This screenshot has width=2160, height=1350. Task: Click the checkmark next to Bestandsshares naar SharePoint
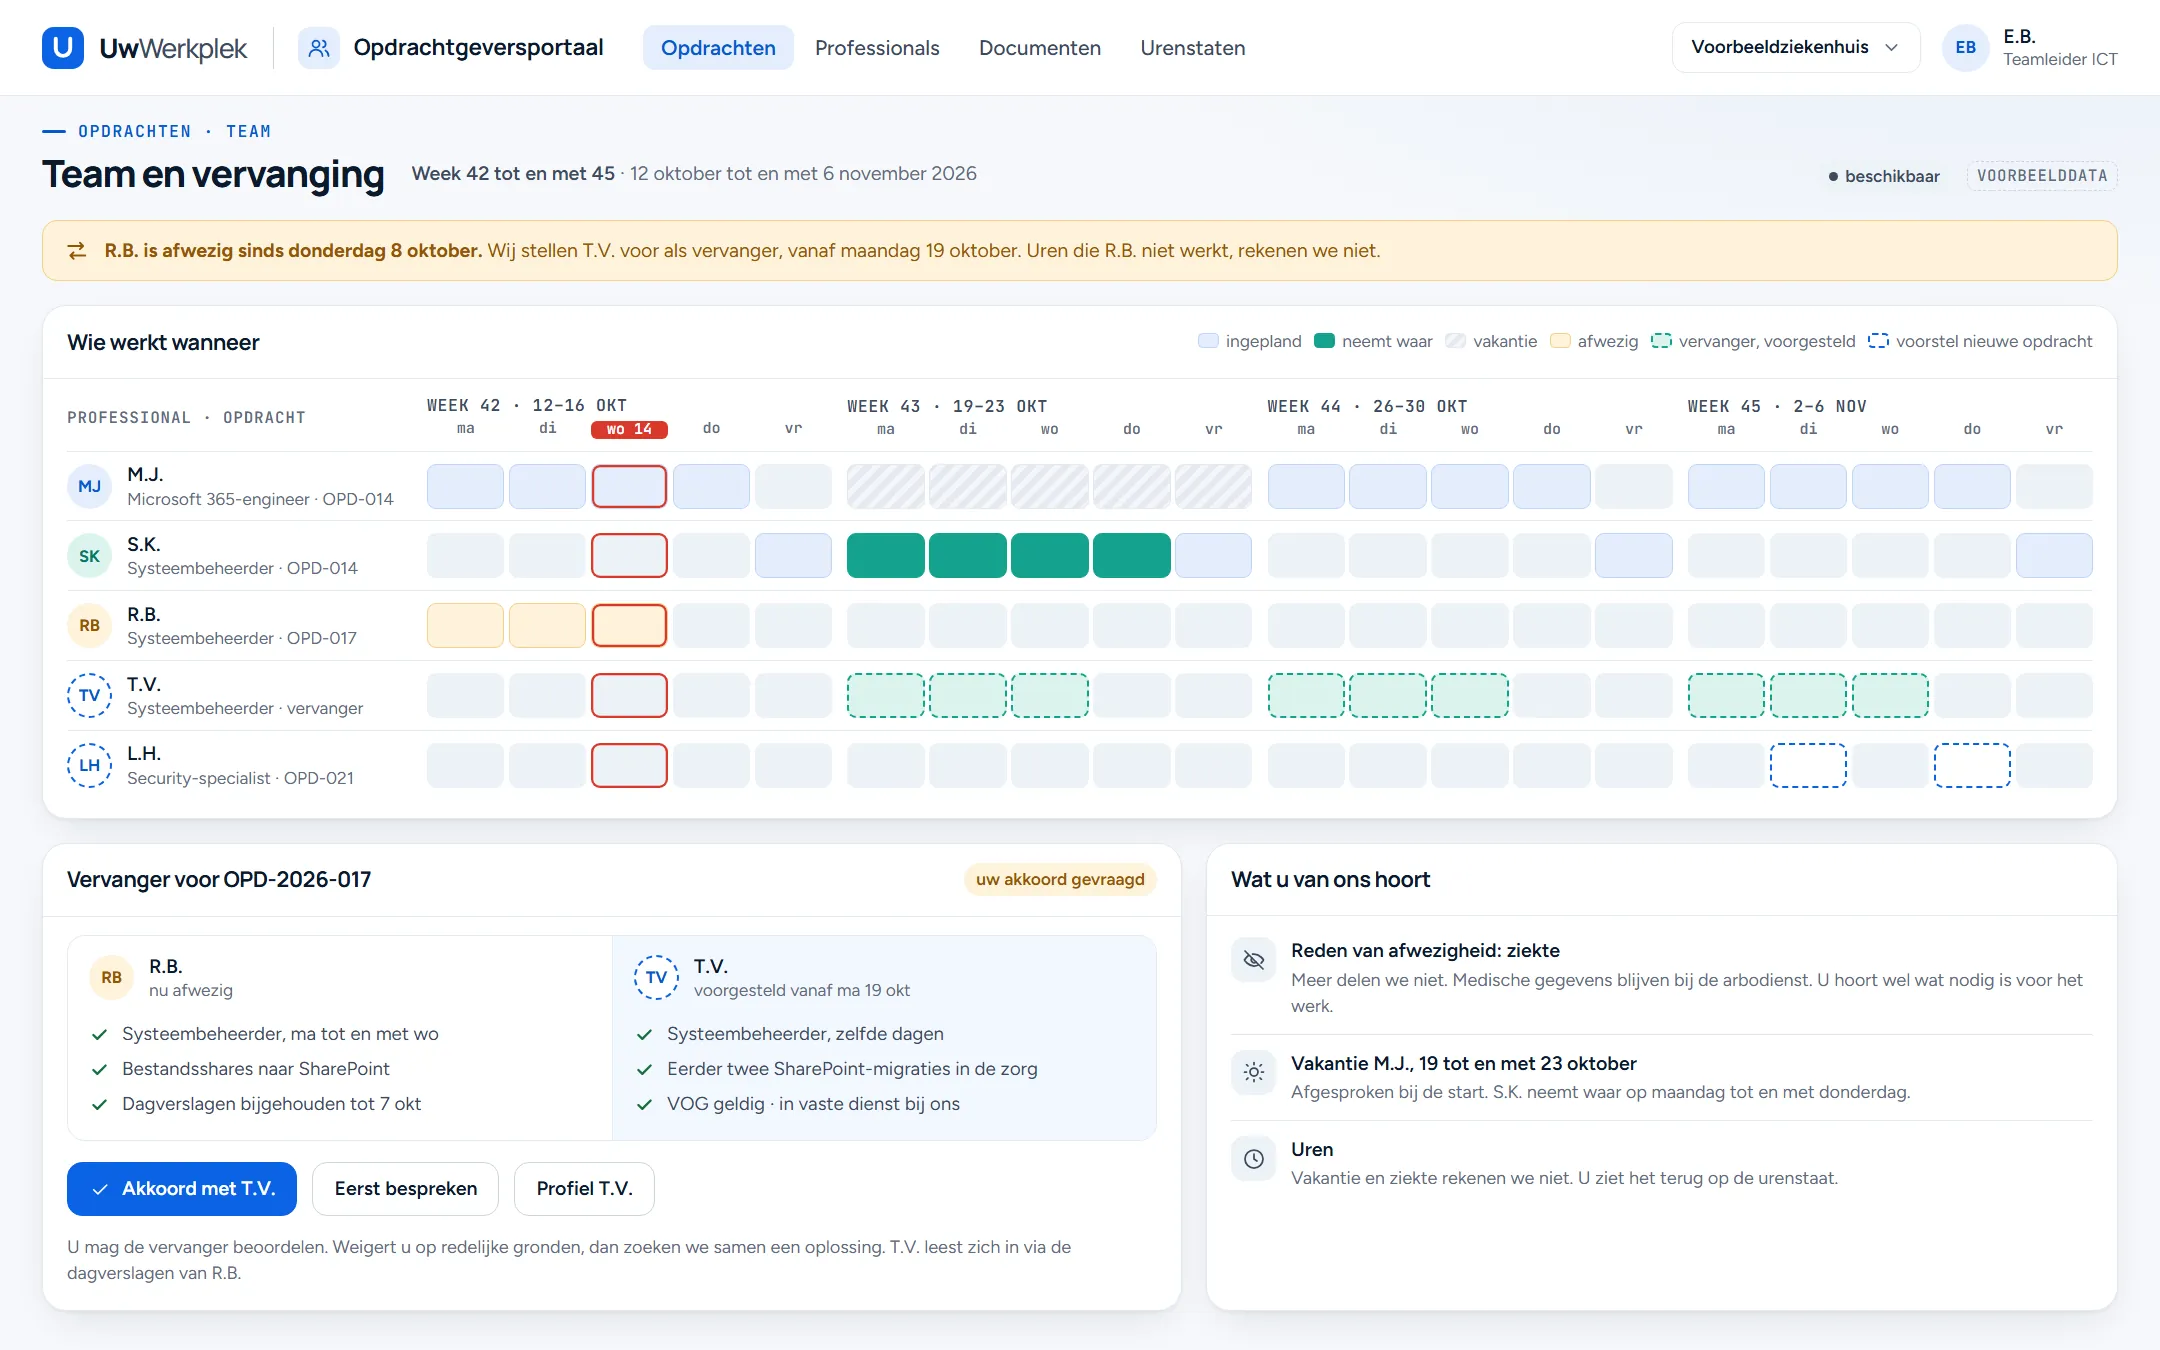[99, 1070]
